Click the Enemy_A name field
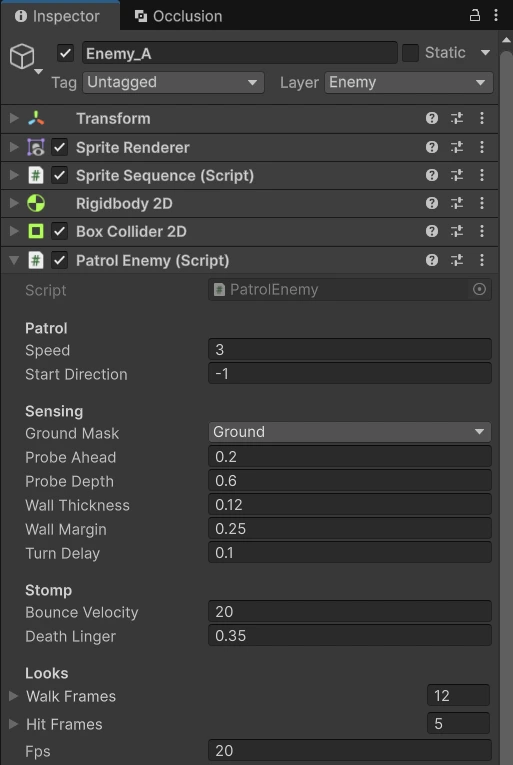The height and width of the screenshot is (765, 513). coord(240,53)
